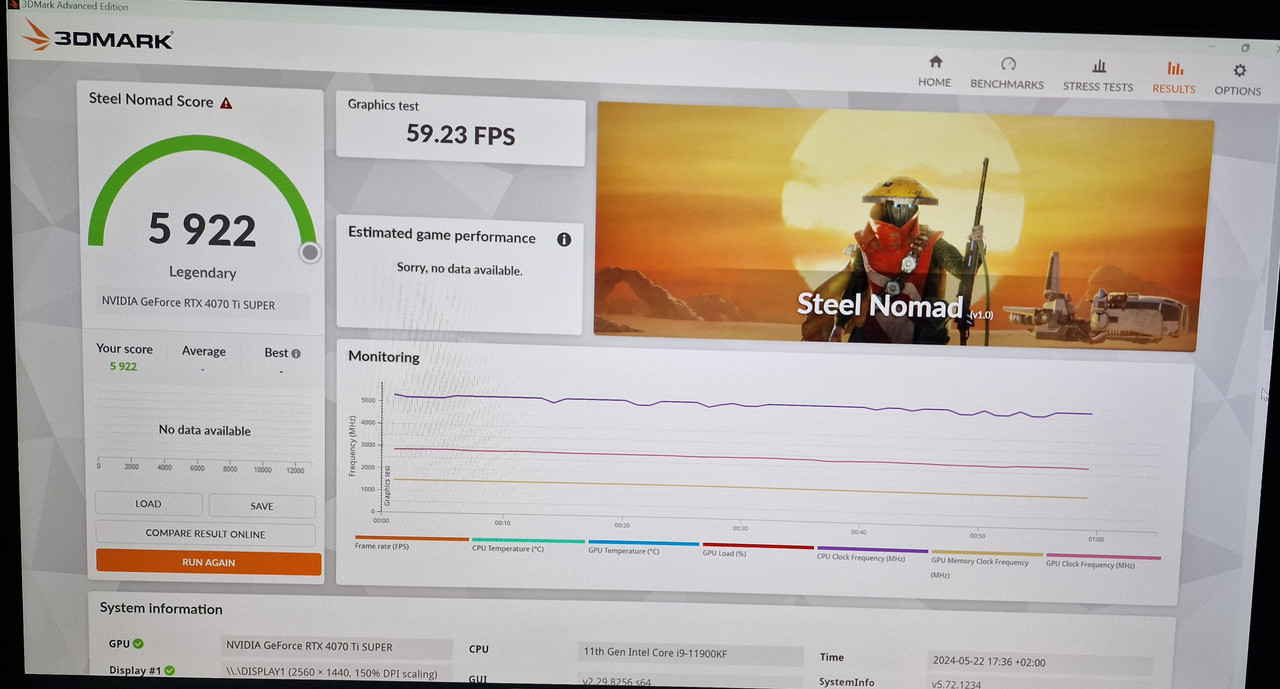Show the Estimated game performance info icon
This screenshot has width=1280, height=689.
pyautogui.click(x=564, y=240)
